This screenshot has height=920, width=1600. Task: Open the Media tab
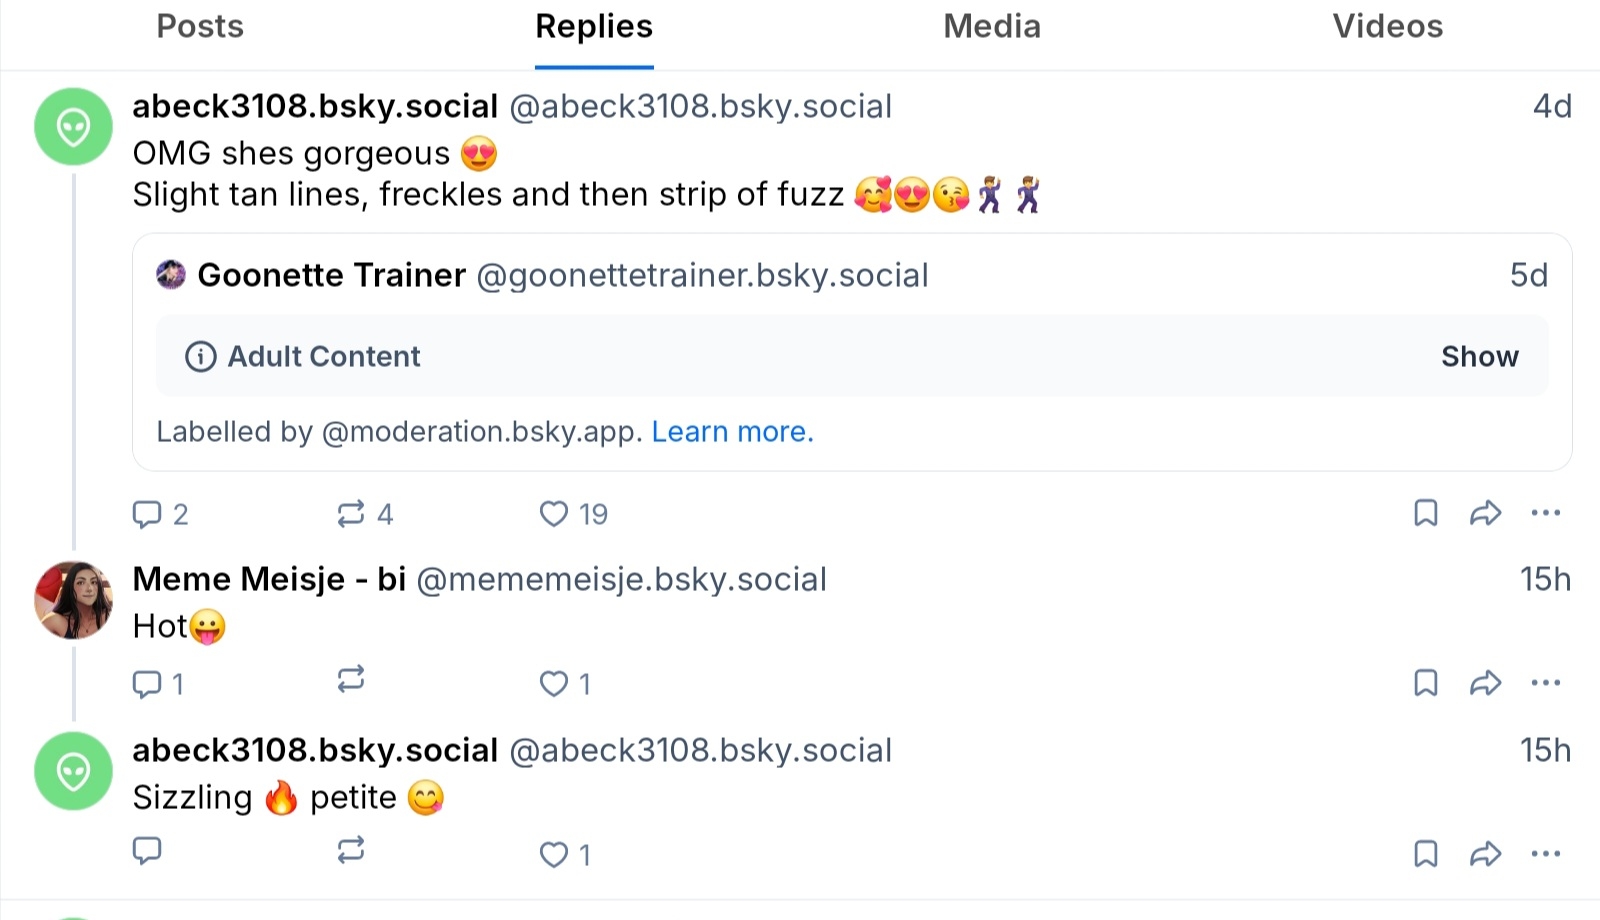click(991, 27)
